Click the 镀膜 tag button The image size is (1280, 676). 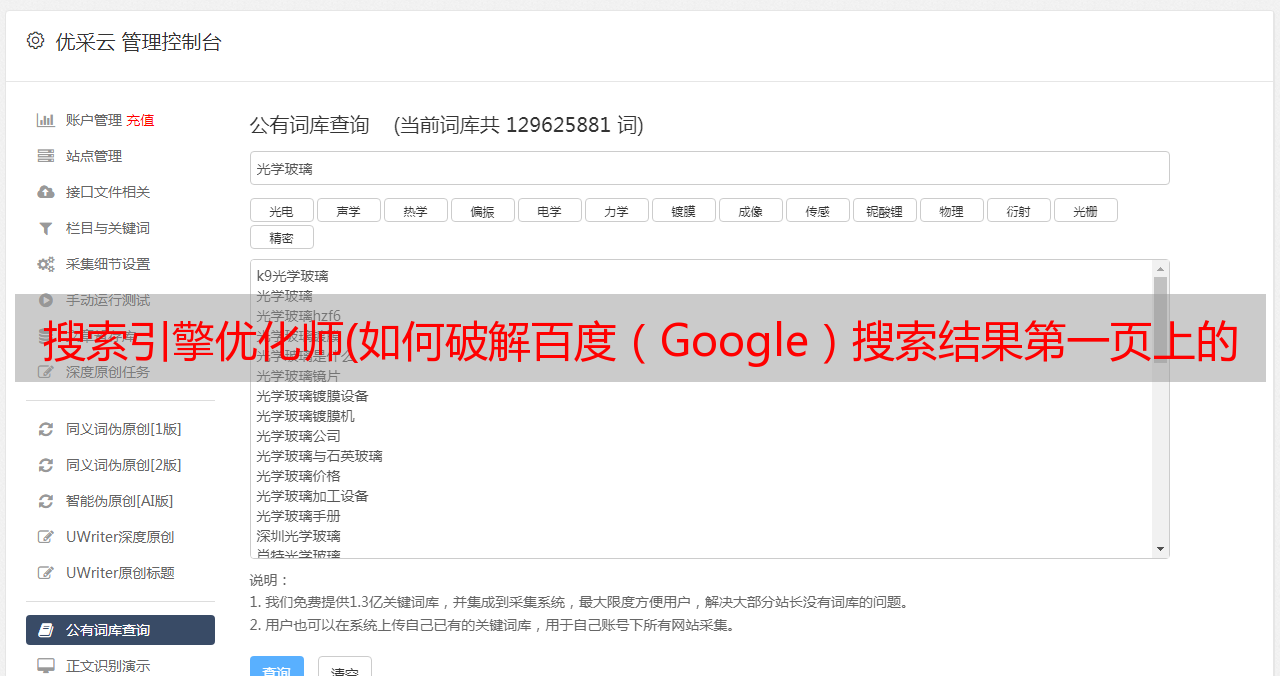(x=683, y=210)
